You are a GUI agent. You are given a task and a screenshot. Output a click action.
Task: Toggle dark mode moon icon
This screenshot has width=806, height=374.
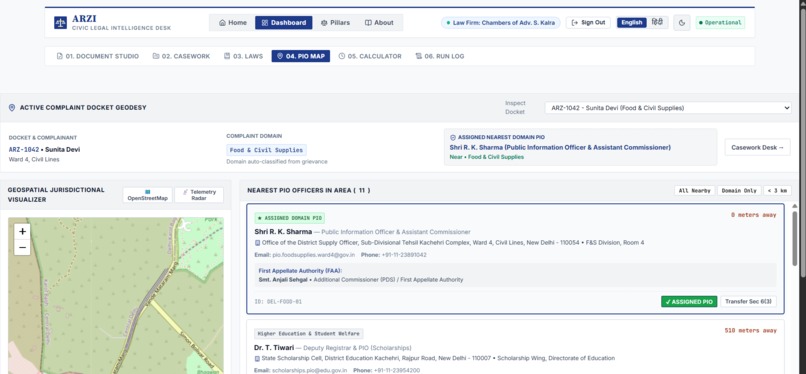682,23
